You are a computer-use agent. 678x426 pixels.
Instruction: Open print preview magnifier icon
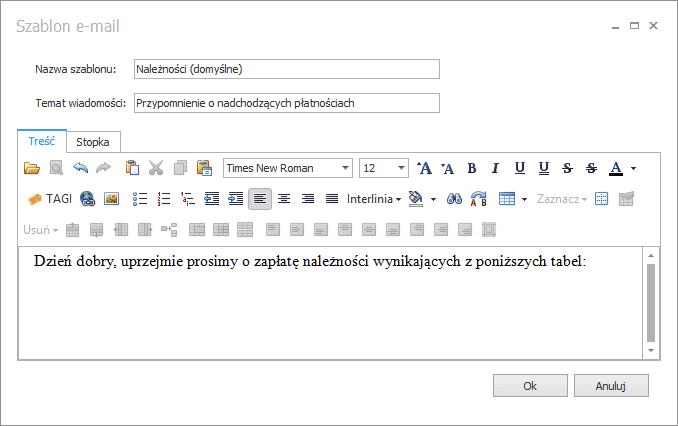(56, 168)
